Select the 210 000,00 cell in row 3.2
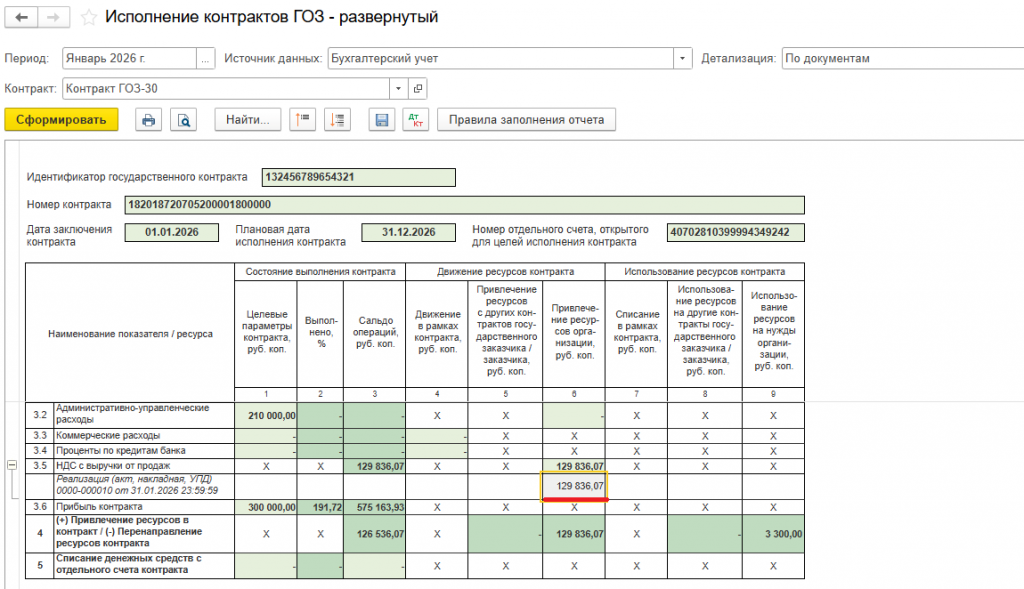The image size is (1024, 589). pyautogui.click(x=266, y=416)
